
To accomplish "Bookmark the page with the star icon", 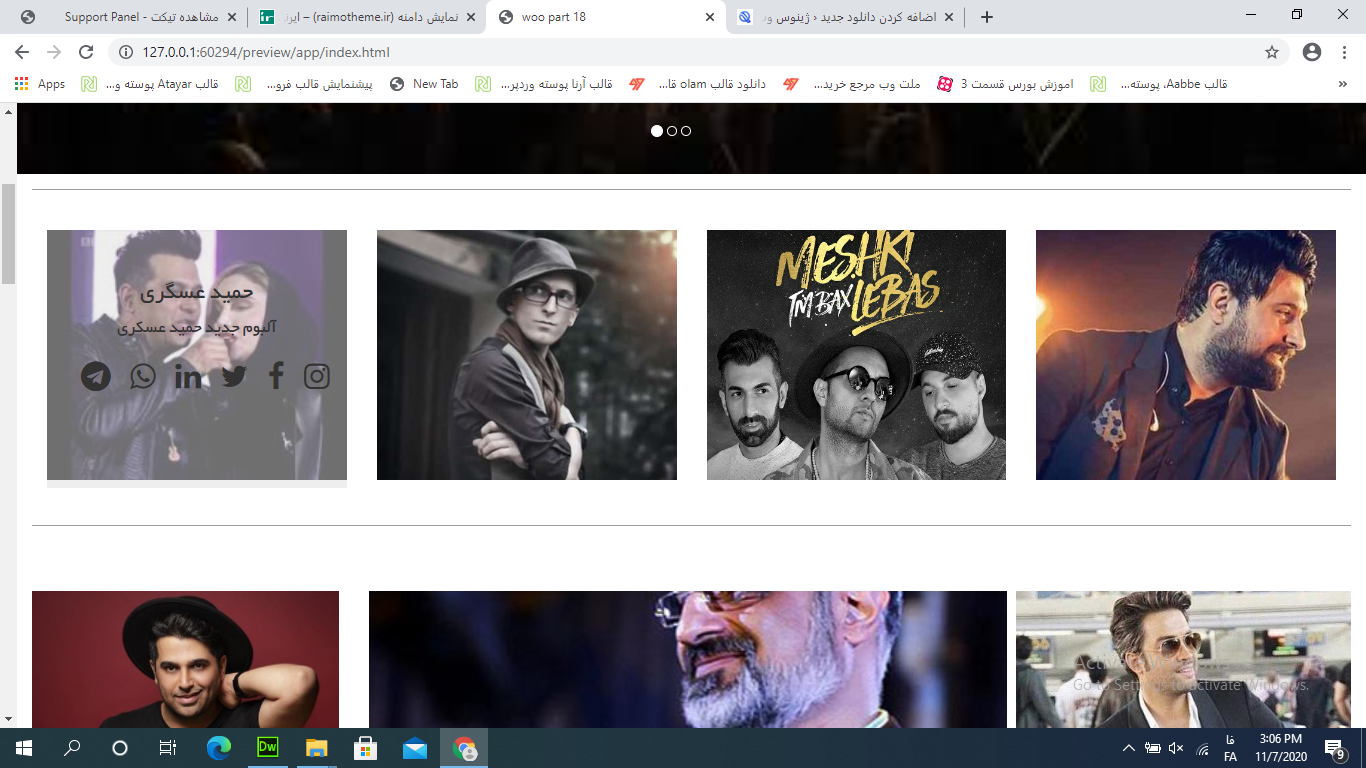I will pos(1272,52).
